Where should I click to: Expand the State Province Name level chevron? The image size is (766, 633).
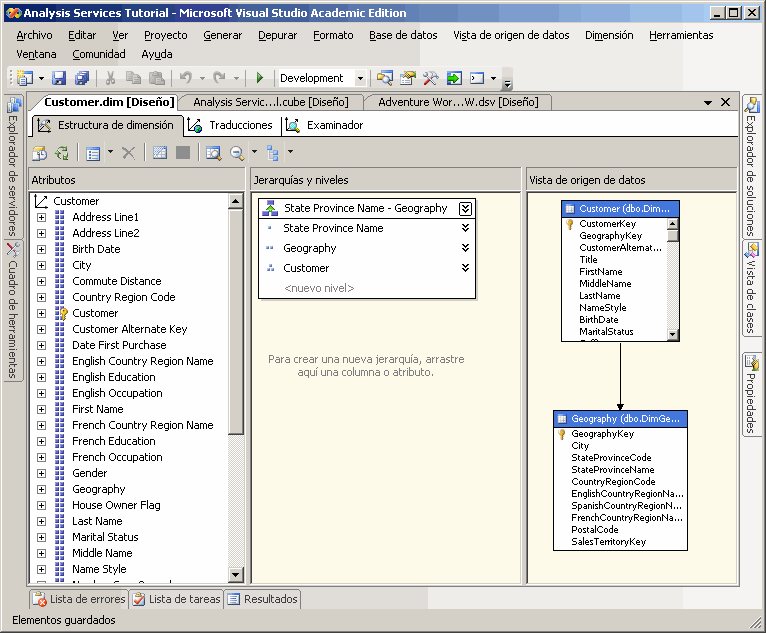pyautogui.click(x=465, y=228)
